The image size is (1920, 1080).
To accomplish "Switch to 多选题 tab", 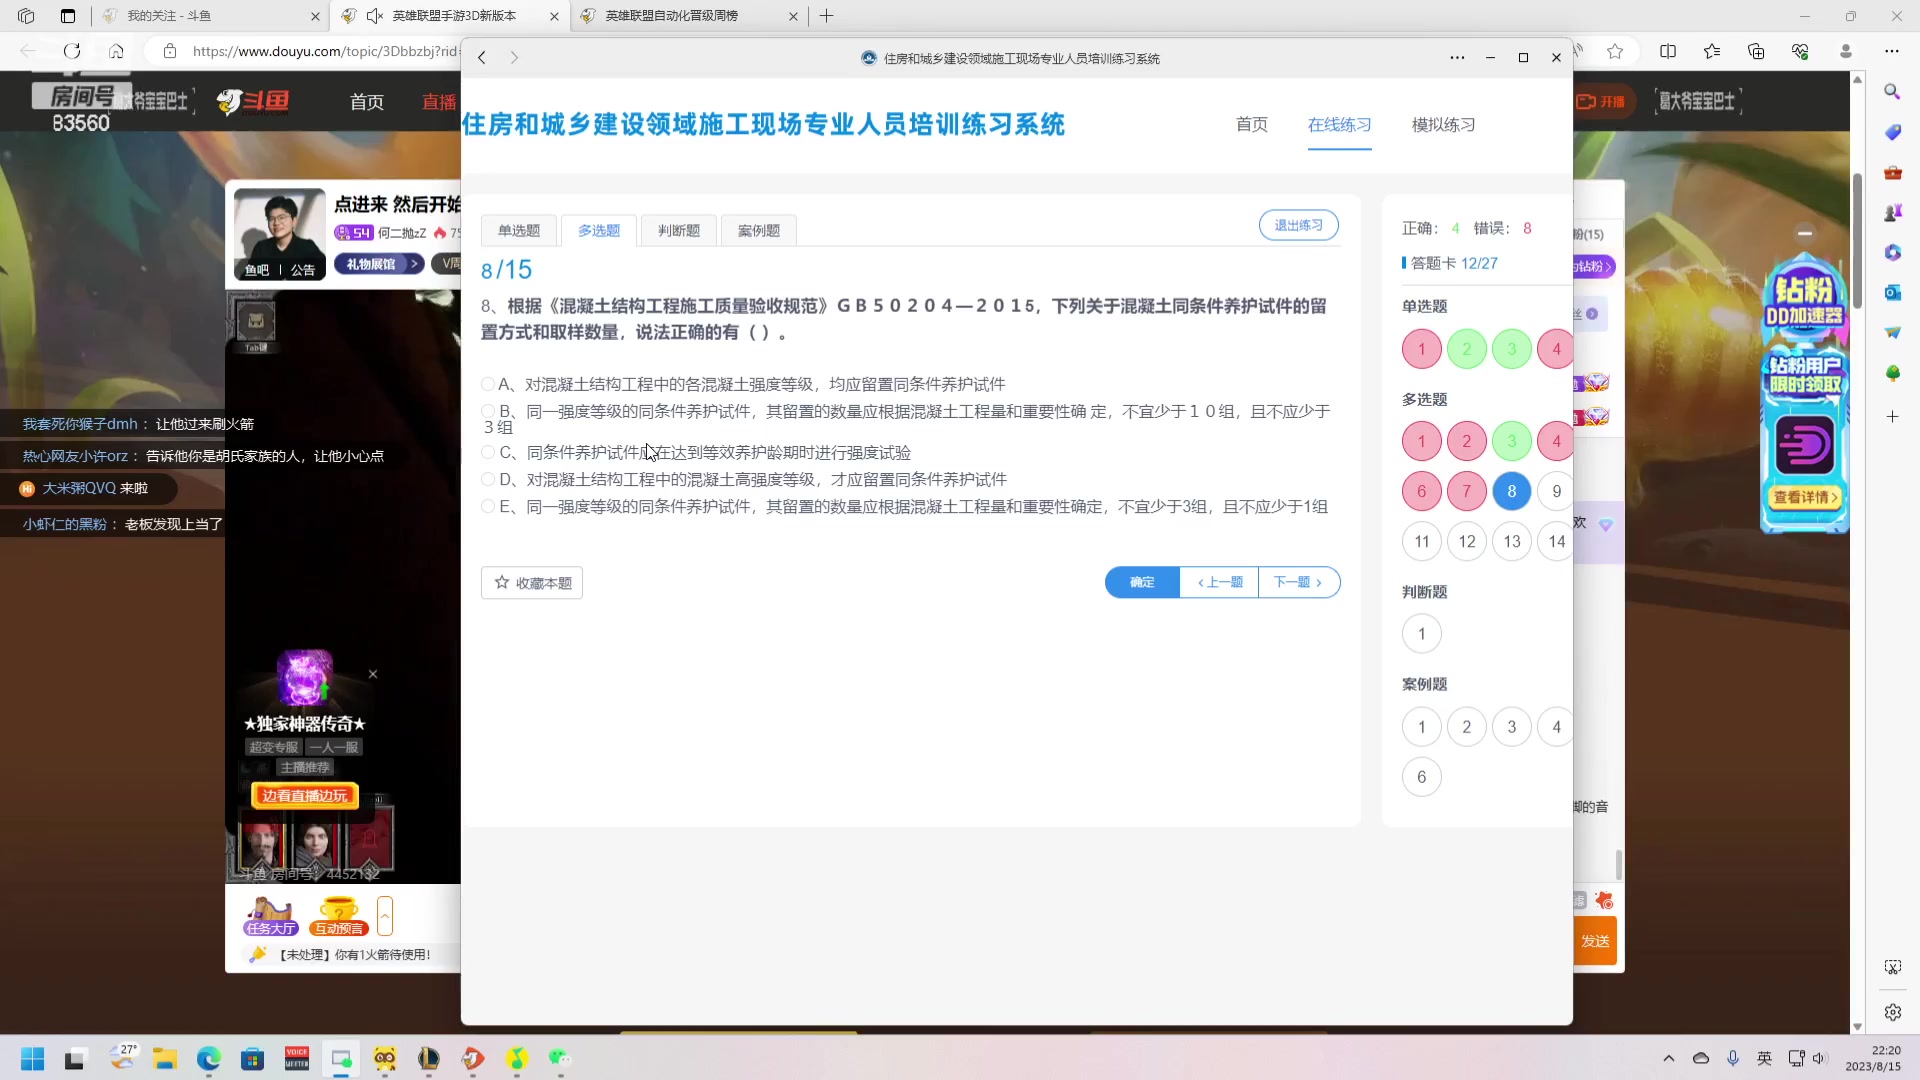I will (x=599, y=230).
